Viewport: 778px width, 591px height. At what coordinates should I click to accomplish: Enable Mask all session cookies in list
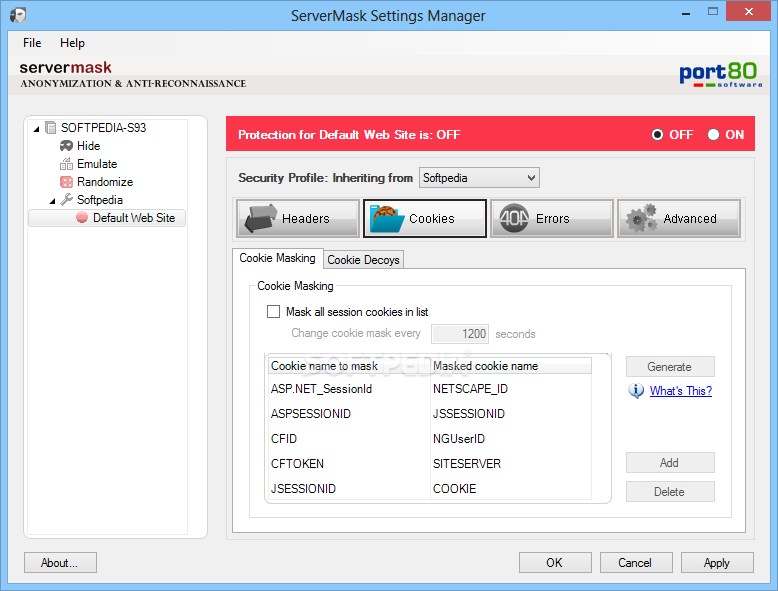273,312
